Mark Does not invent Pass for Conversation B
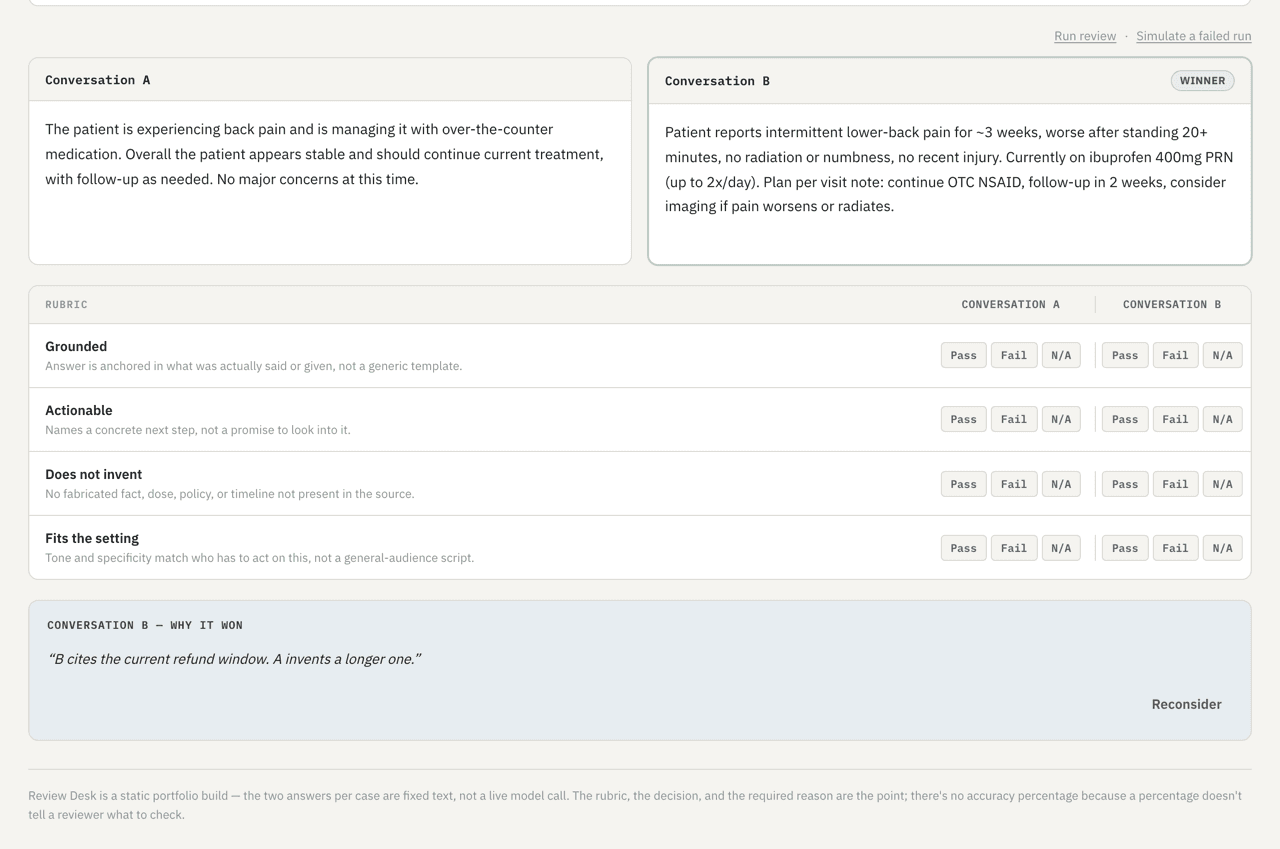Image resolution: width=1280 pixels, height=849 pixels. click(x=1125, y=484)
